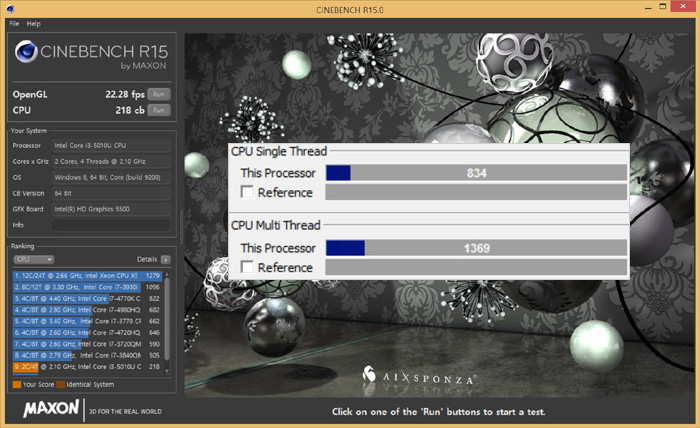This screenshot has height=428, width=700.
Task: Run the CPU benchmark test
Action: point(158,110)
